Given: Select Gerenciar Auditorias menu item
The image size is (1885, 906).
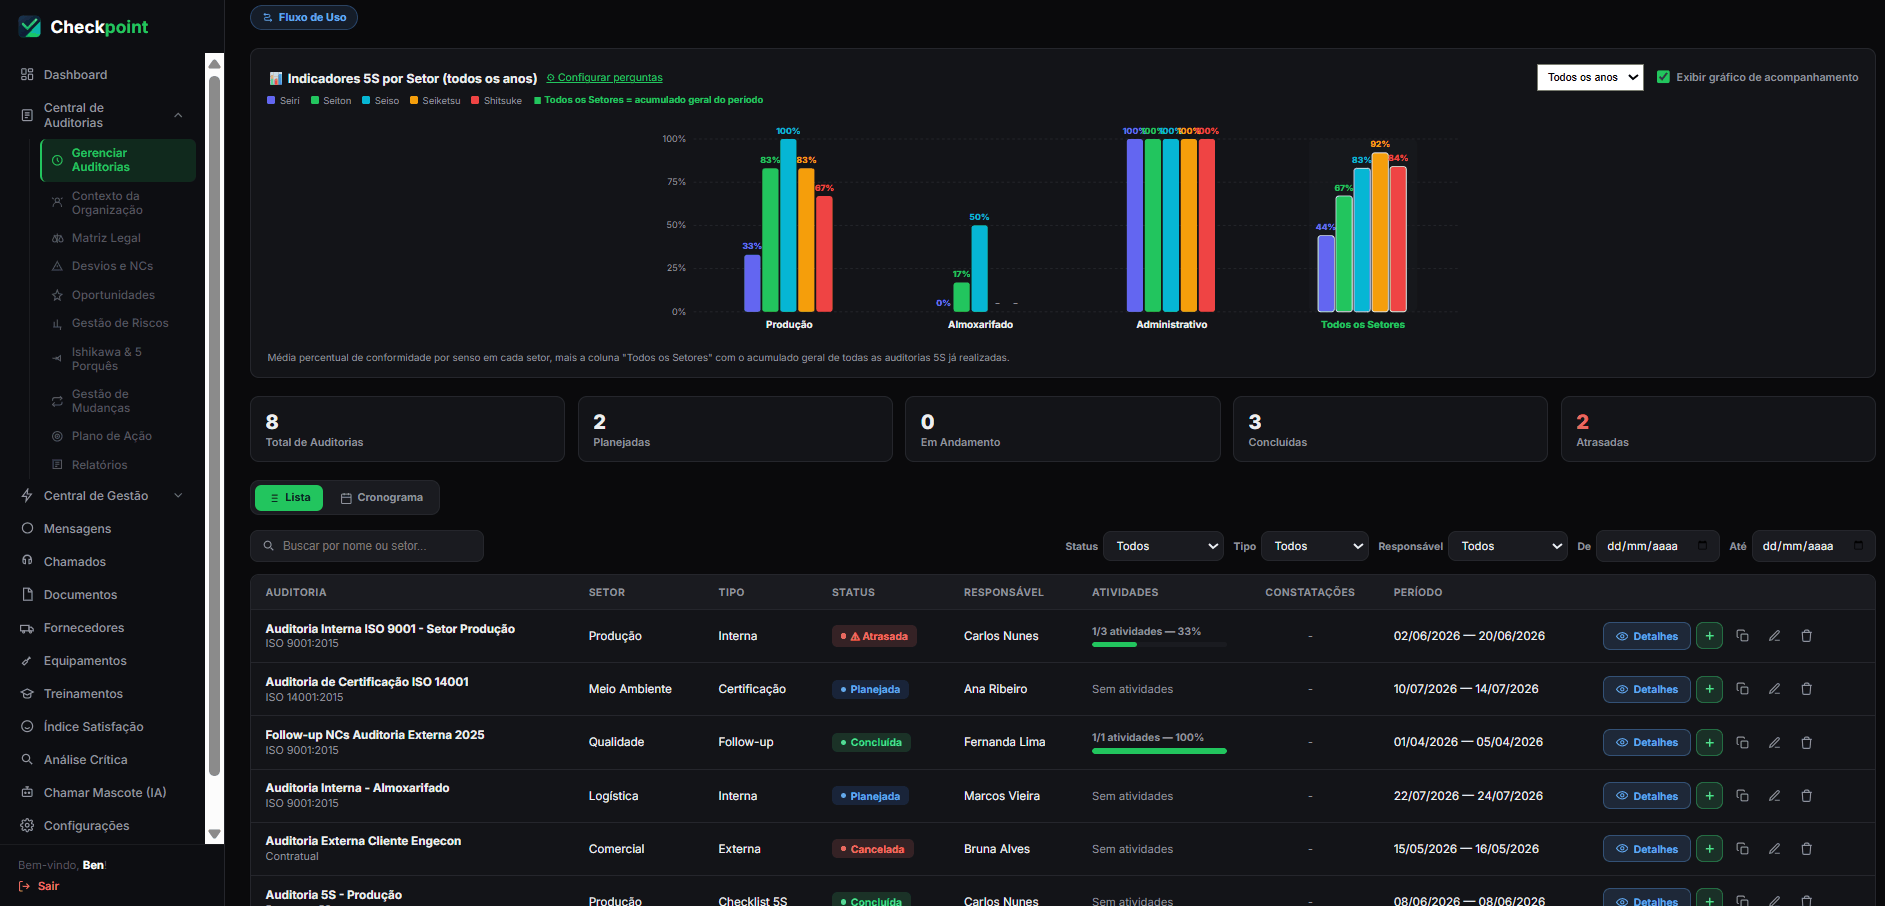Looking at the screenshot, I should 118,160.
